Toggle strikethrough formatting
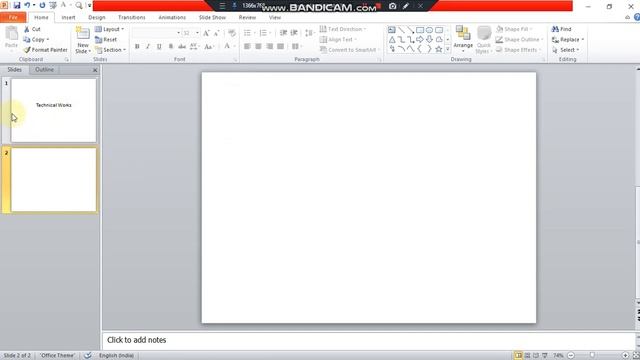640x360 pixels. (x=182, y=47)
